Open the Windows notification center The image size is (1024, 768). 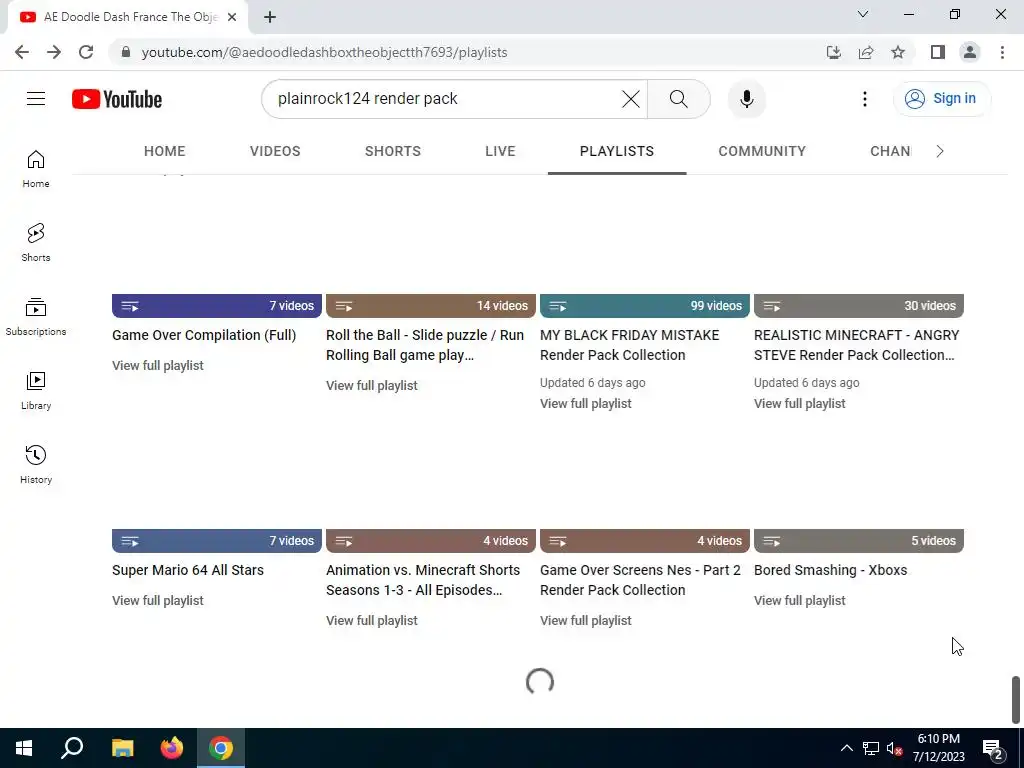[x=993, y=748]
